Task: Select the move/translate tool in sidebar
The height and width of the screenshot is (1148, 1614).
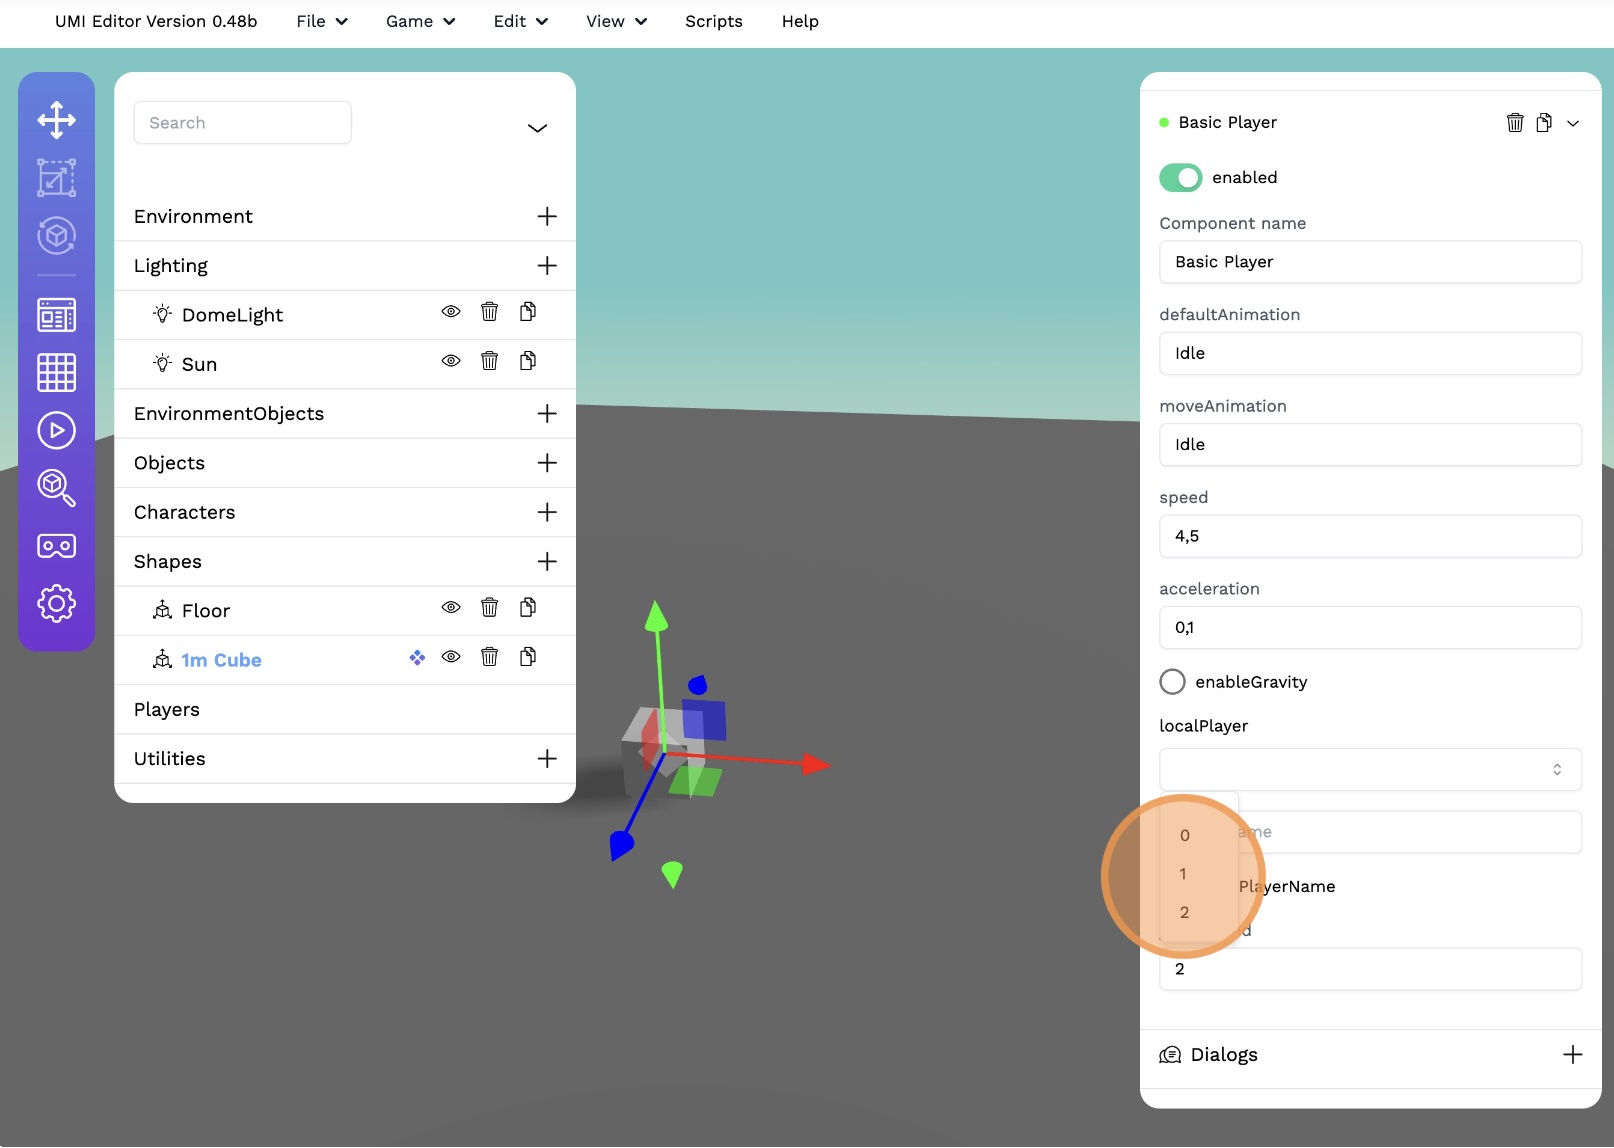Action: click(x=56, y=120)
